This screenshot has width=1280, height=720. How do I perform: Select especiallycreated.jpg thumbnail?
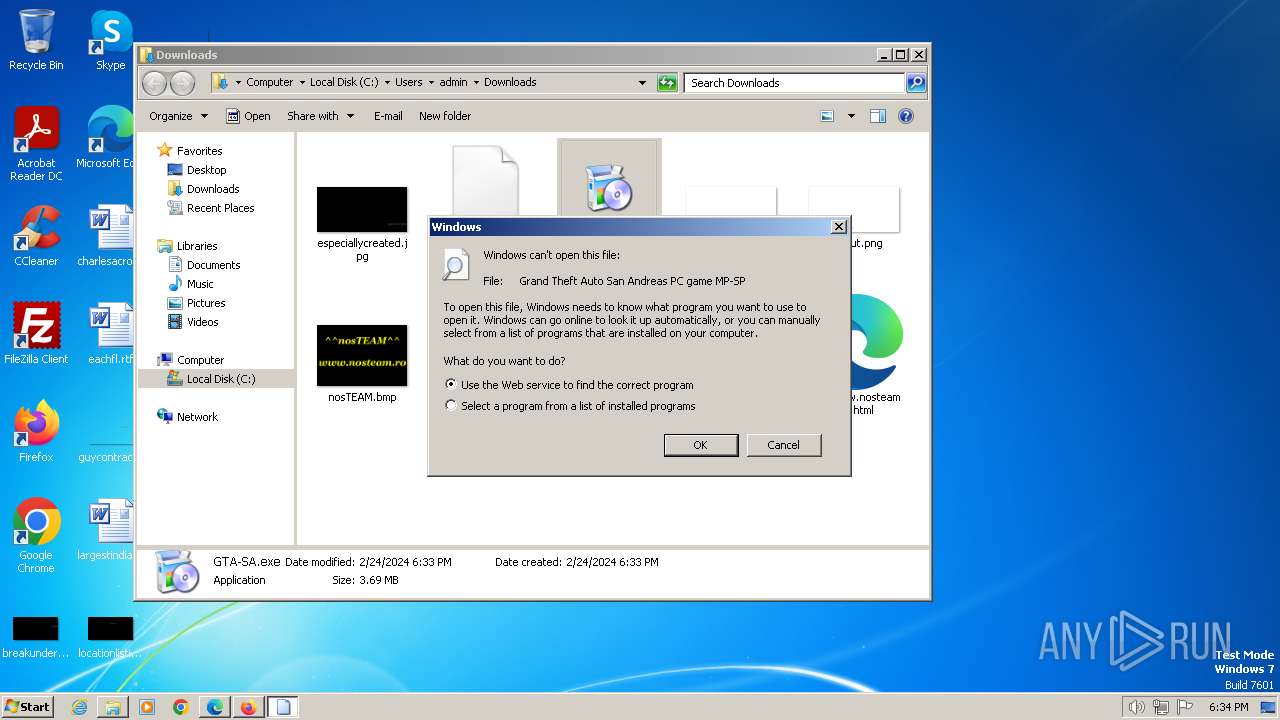(x=362, y=209)
